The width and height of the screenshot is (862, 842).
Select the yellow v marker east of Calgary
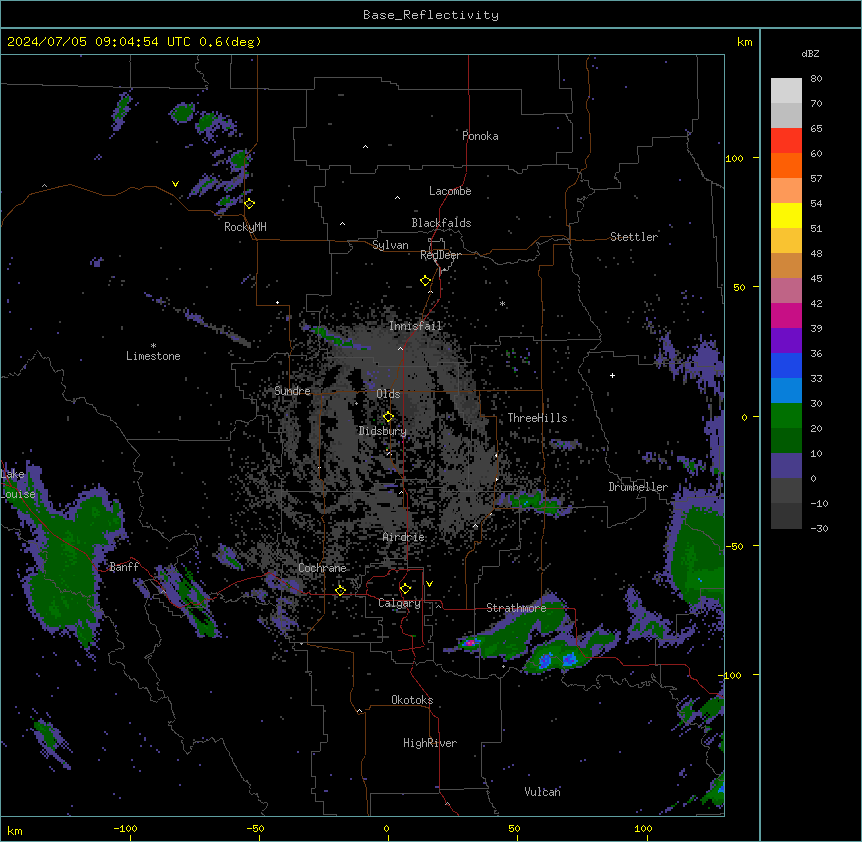click(429, 584)
